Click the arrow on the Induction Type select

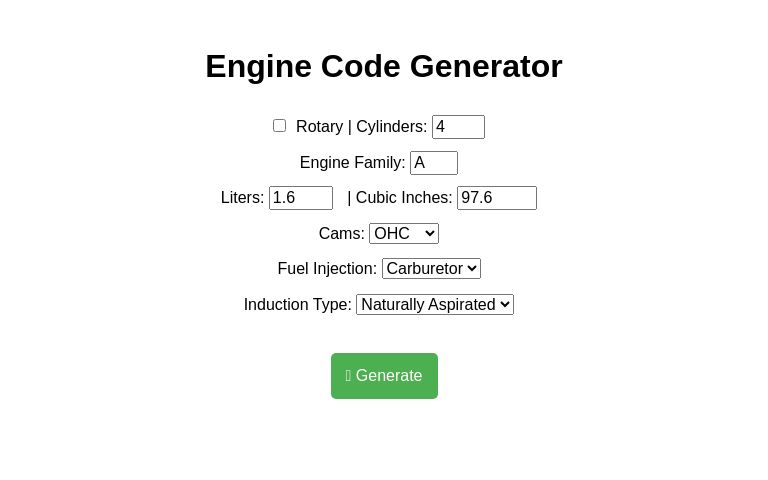point(505,304)
